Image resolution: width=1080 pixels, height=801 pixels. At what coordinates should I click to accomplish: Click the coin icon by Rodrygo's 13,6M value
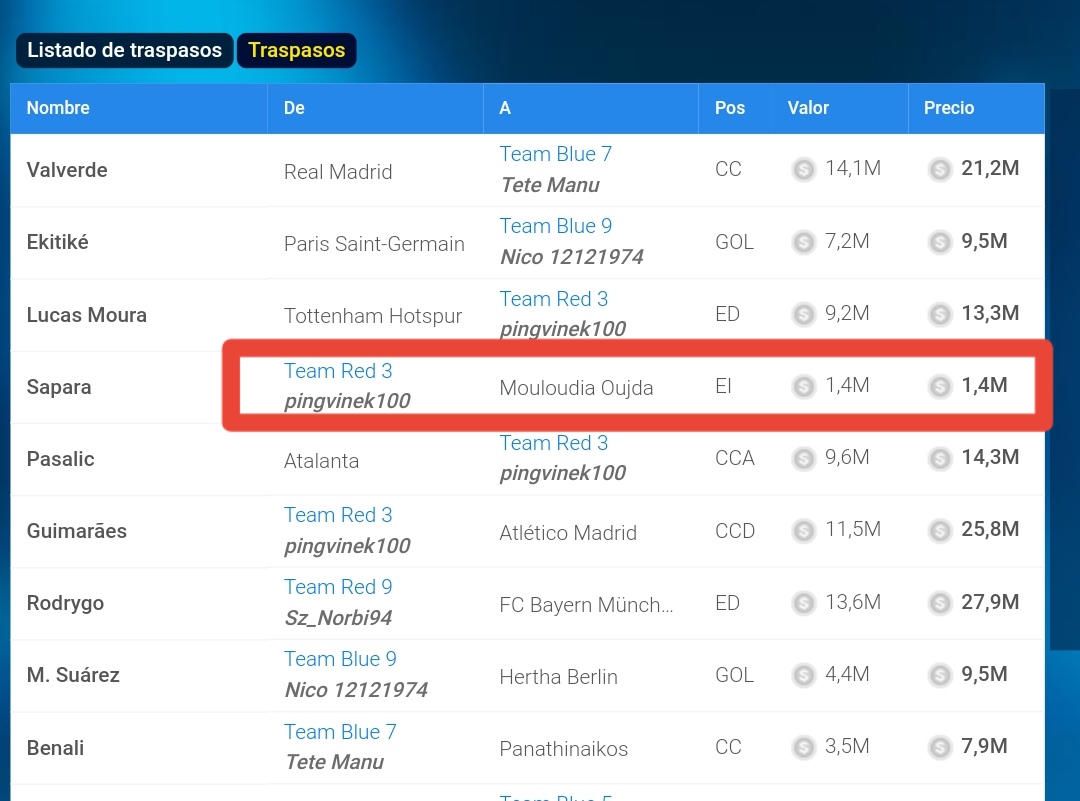tap(803, 603)
